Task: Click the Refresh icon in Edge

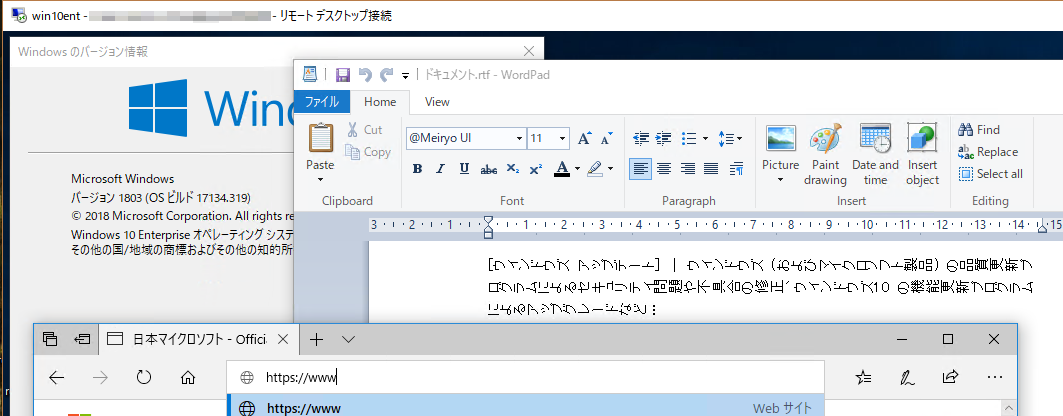Action: 143,377
